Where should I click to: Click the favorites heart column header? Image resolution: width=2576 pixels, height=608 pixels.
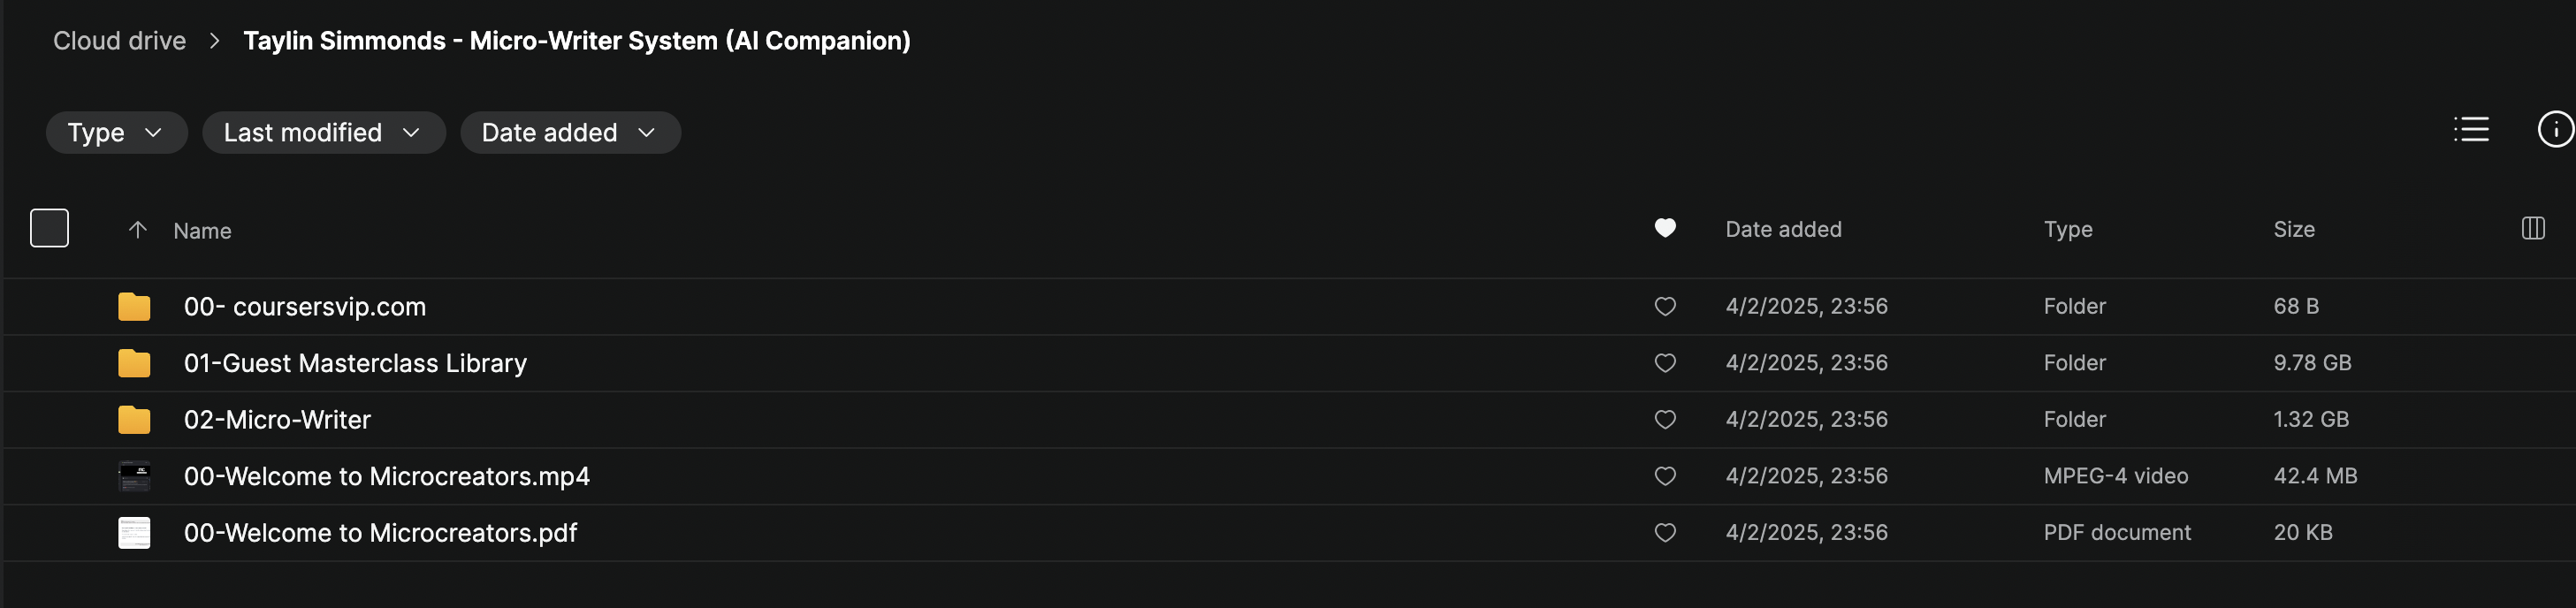[1664, 229]
